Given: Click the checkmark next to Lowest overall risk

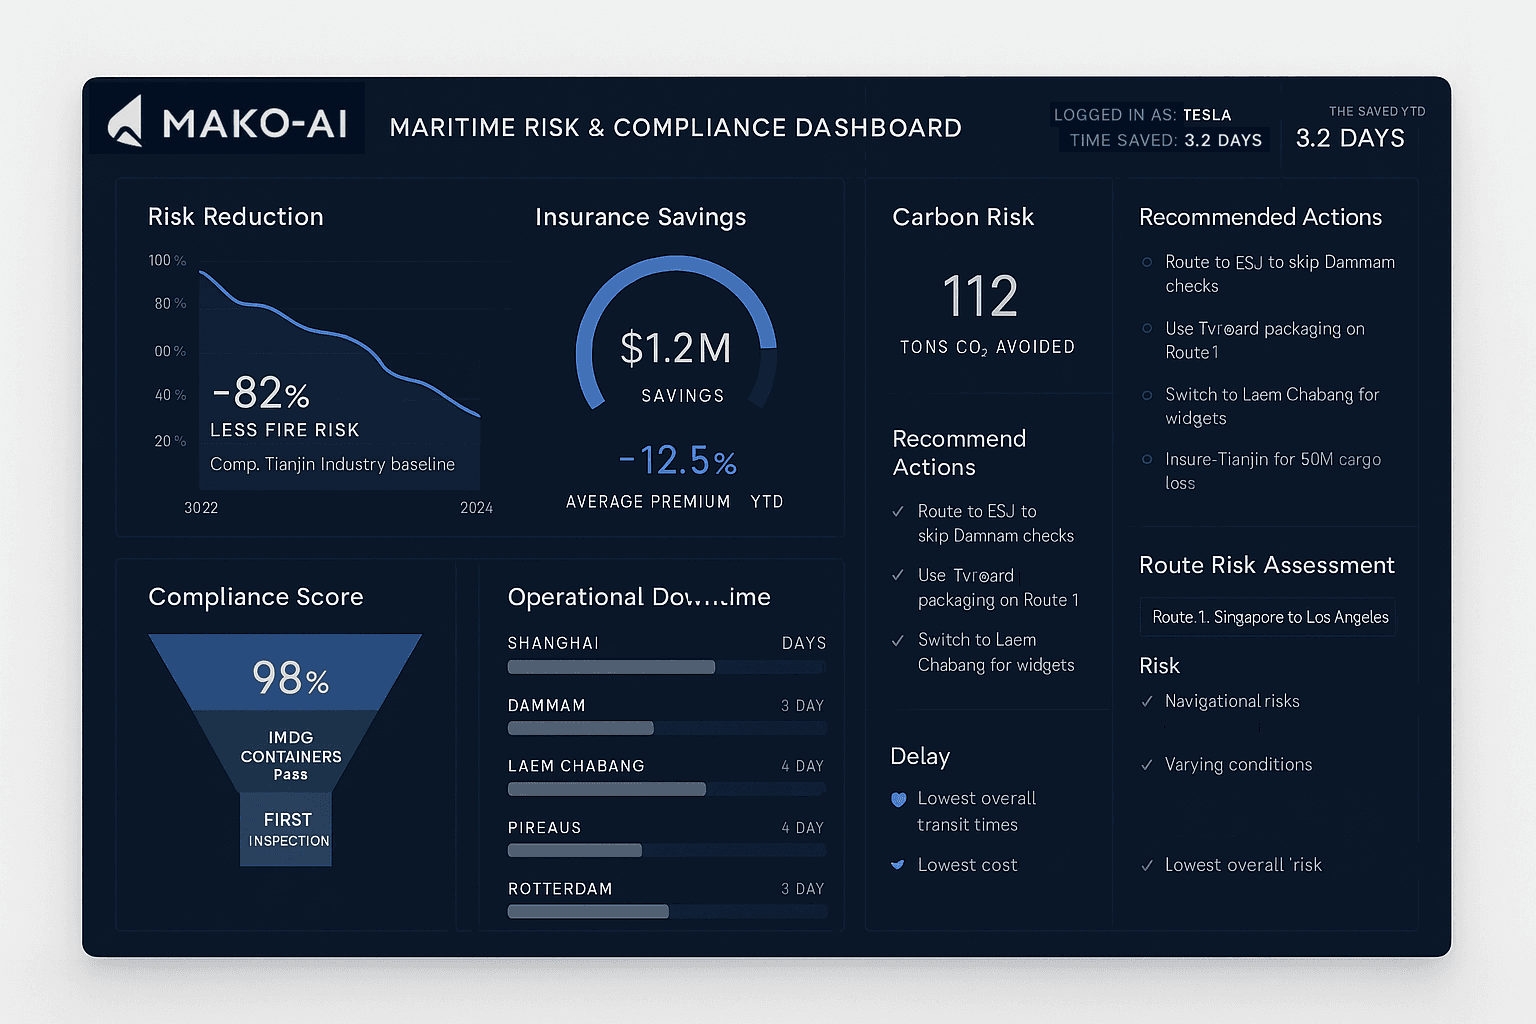Looking at the screenshot, I should point(1147,866).
